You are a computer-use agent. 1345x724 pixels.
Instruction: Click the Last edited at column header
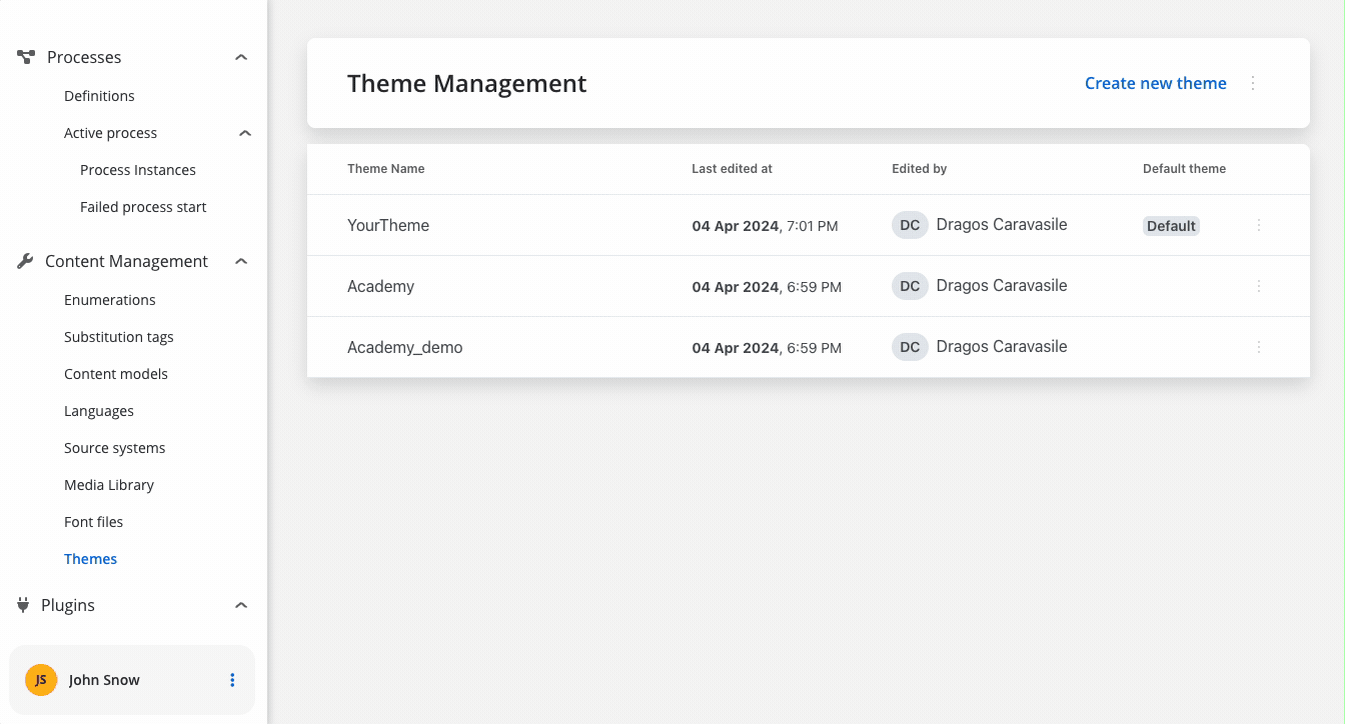coord(732,169)
